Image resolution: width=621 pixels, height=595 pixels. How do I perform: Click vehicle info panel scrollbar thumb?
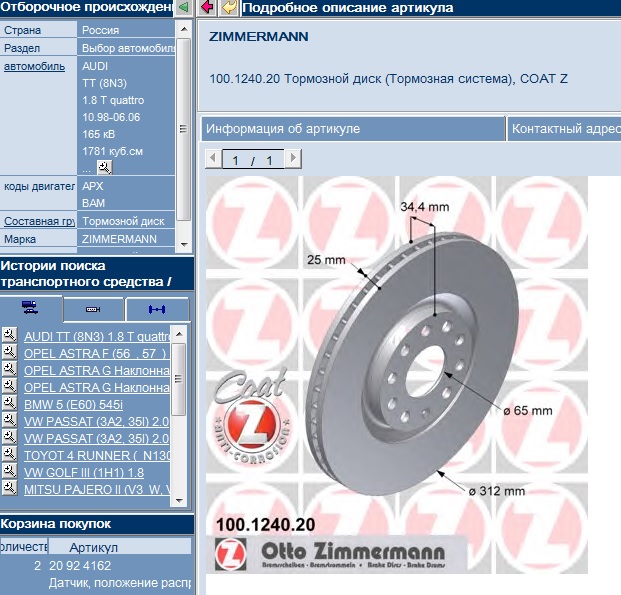tap(183, 129)
